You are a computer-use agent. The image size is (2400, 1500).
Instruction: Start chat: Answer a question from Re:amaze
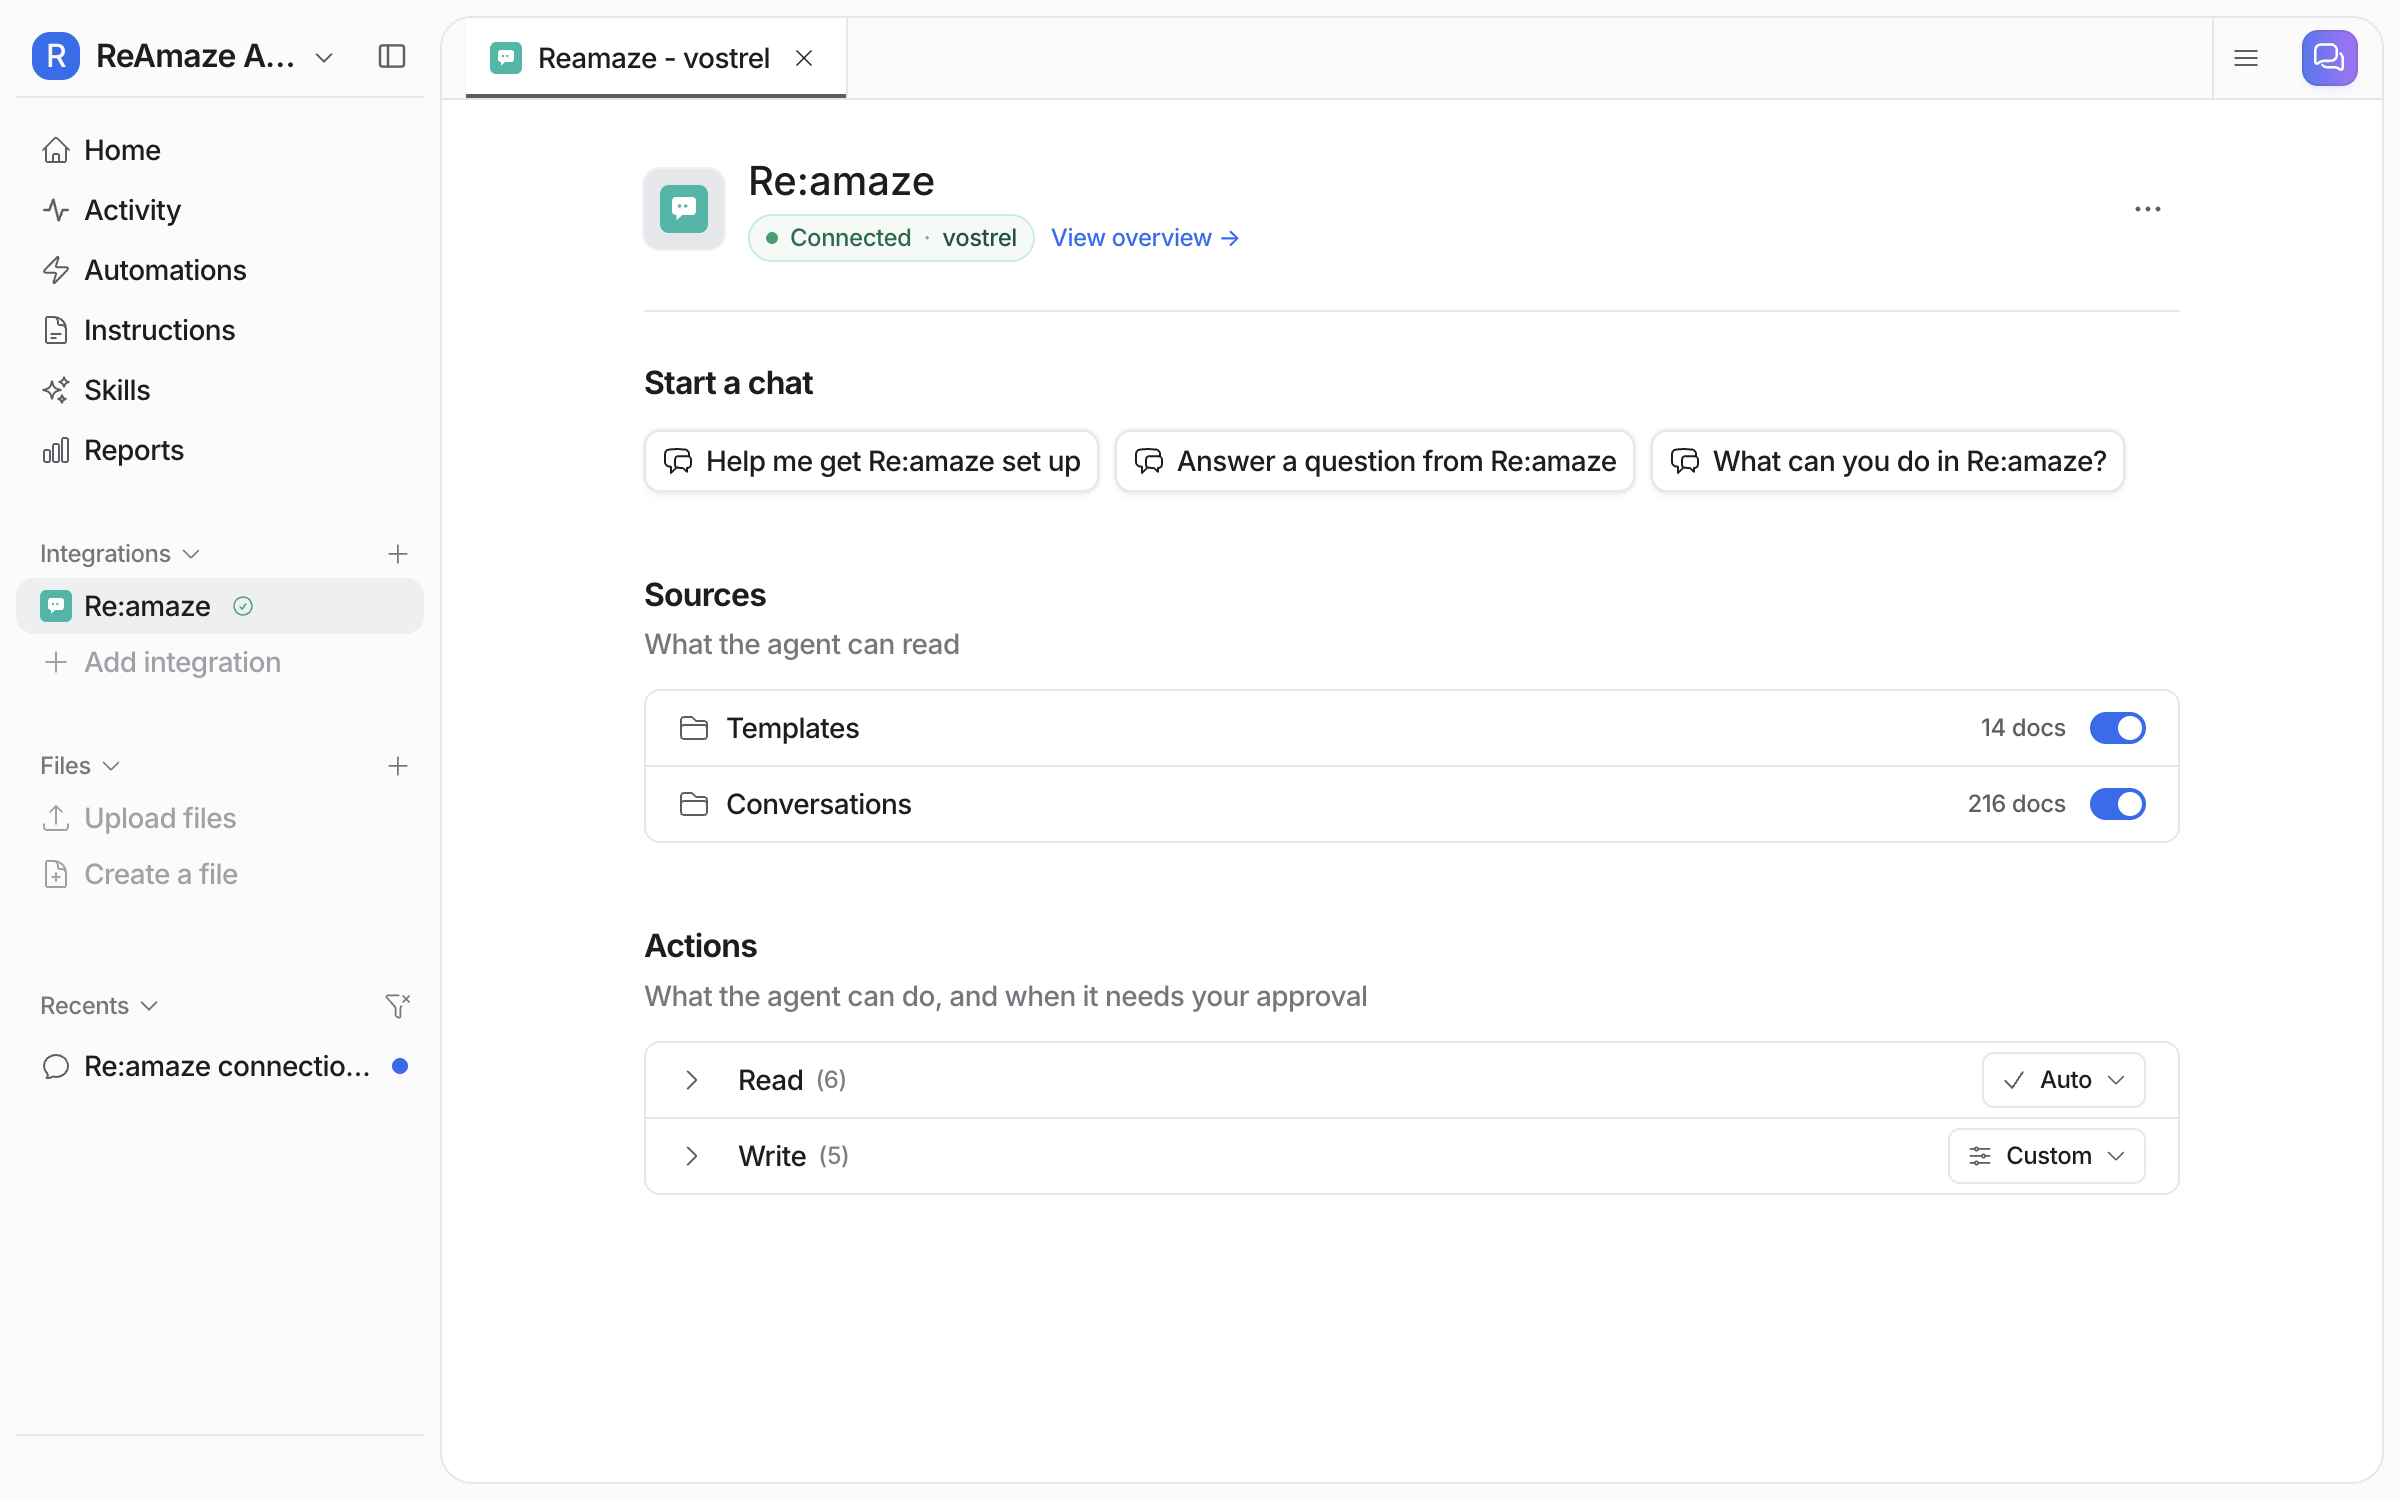coord(1375,461)
